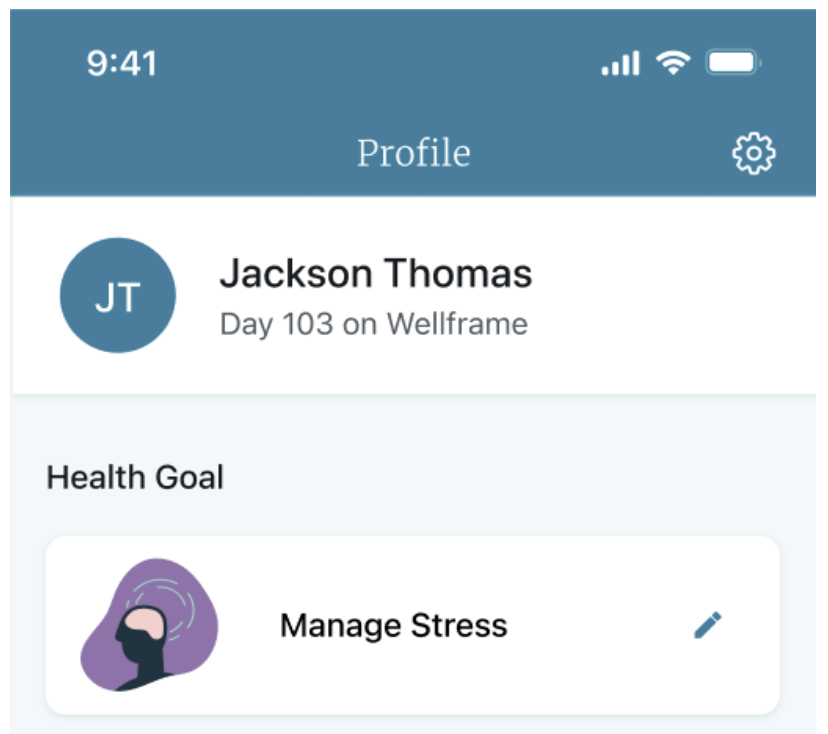Tap the 9:41 clock in status bar
This screenshot has width=828, height=734.
point(122,64)
